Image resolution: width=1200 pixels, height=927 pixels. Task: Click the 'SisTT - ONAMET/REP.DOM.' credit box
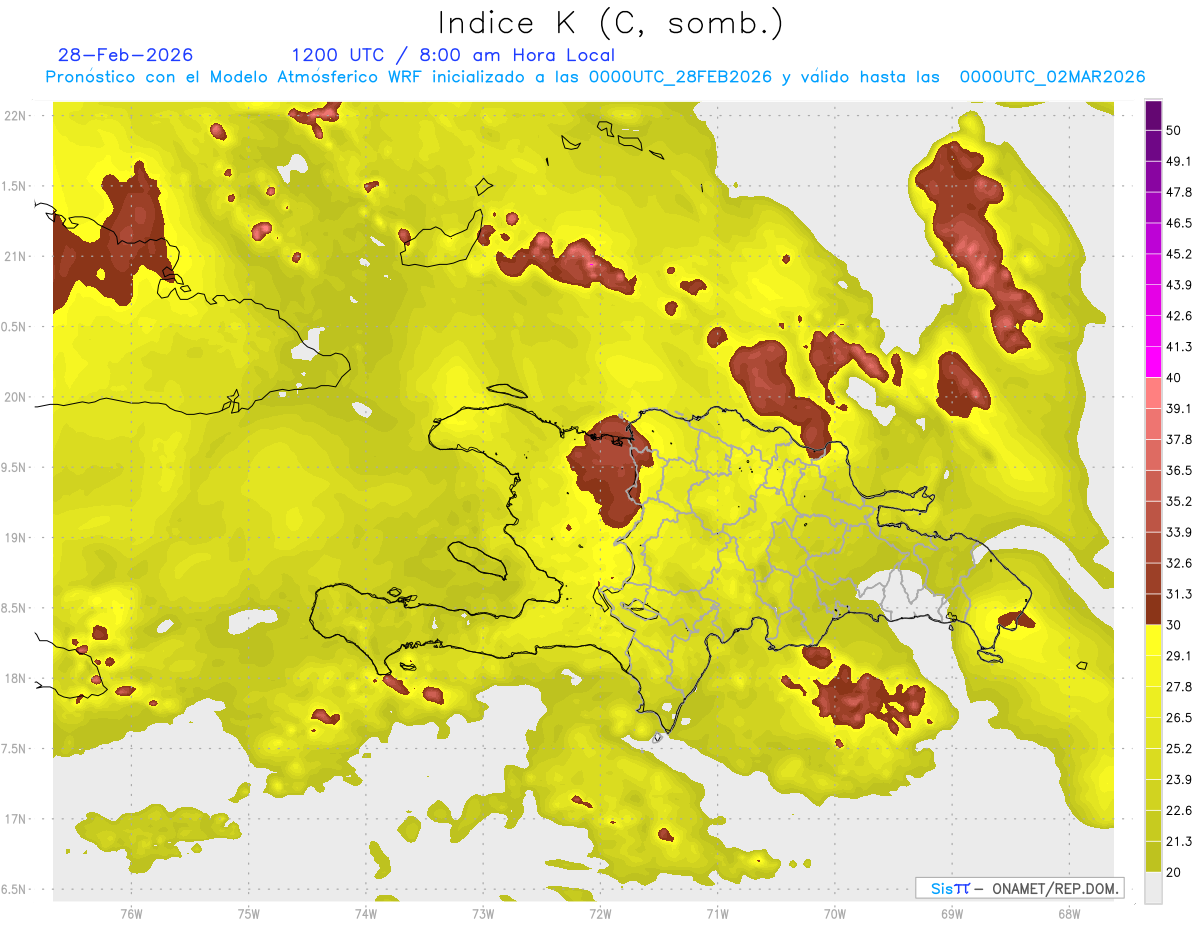[x=1020, y=888]
